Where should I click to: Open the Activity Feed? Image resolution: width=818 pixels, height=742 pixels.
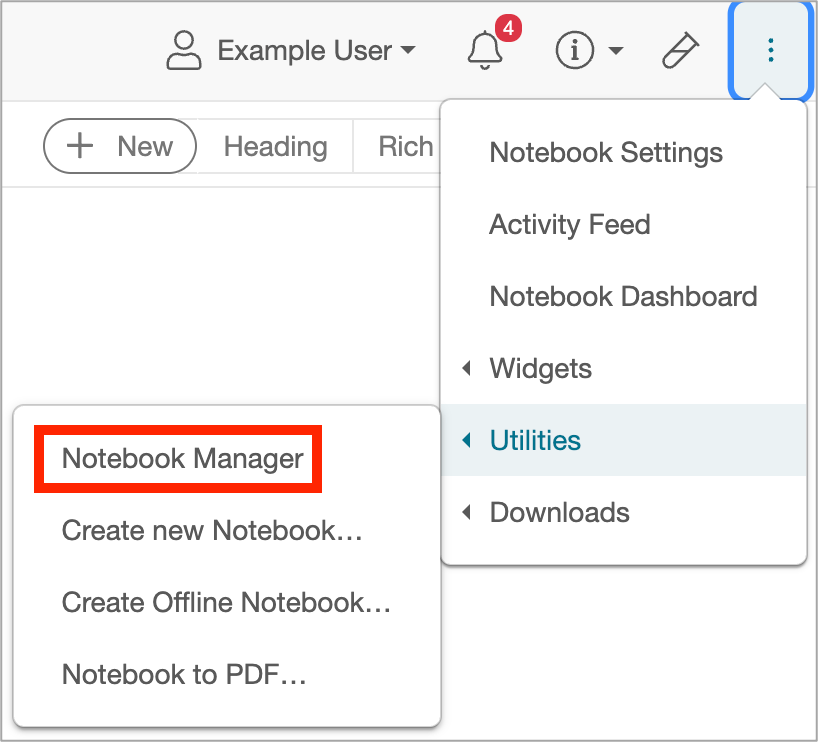pos(569,224)
